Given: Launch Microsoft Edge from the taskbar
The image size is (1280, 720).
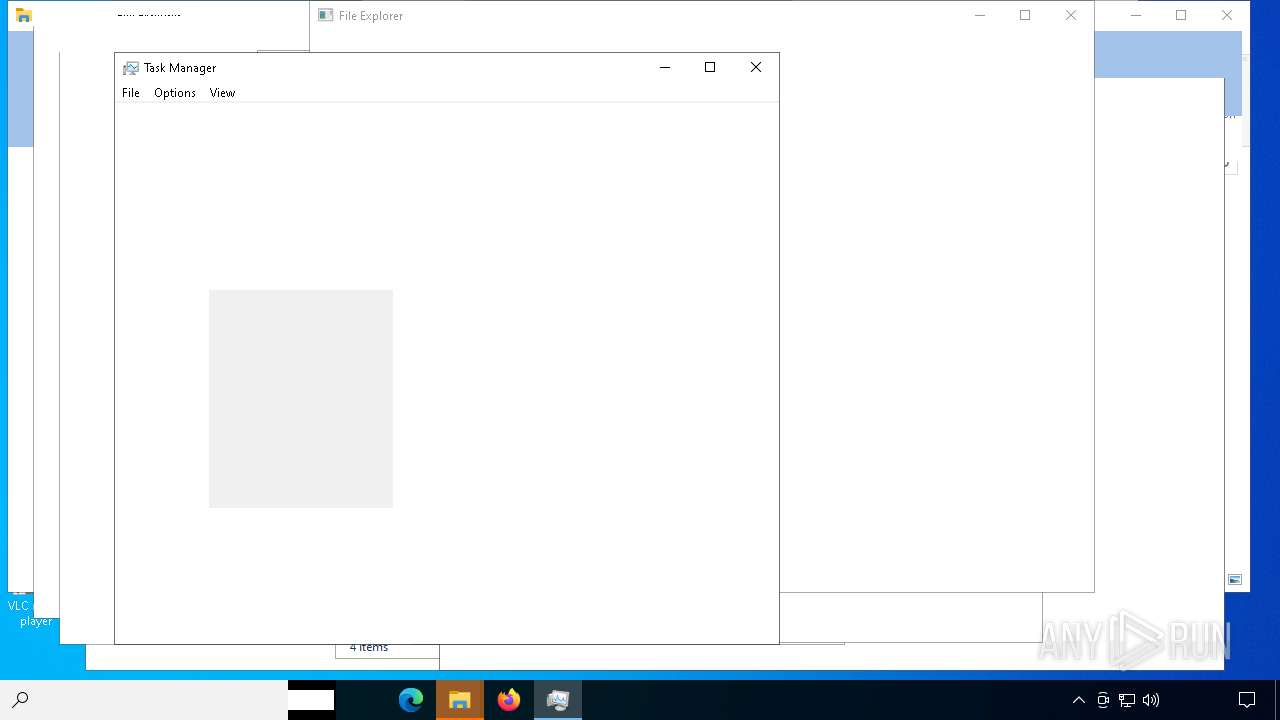Looking at the screenshot, I should [x=411, y=700].
